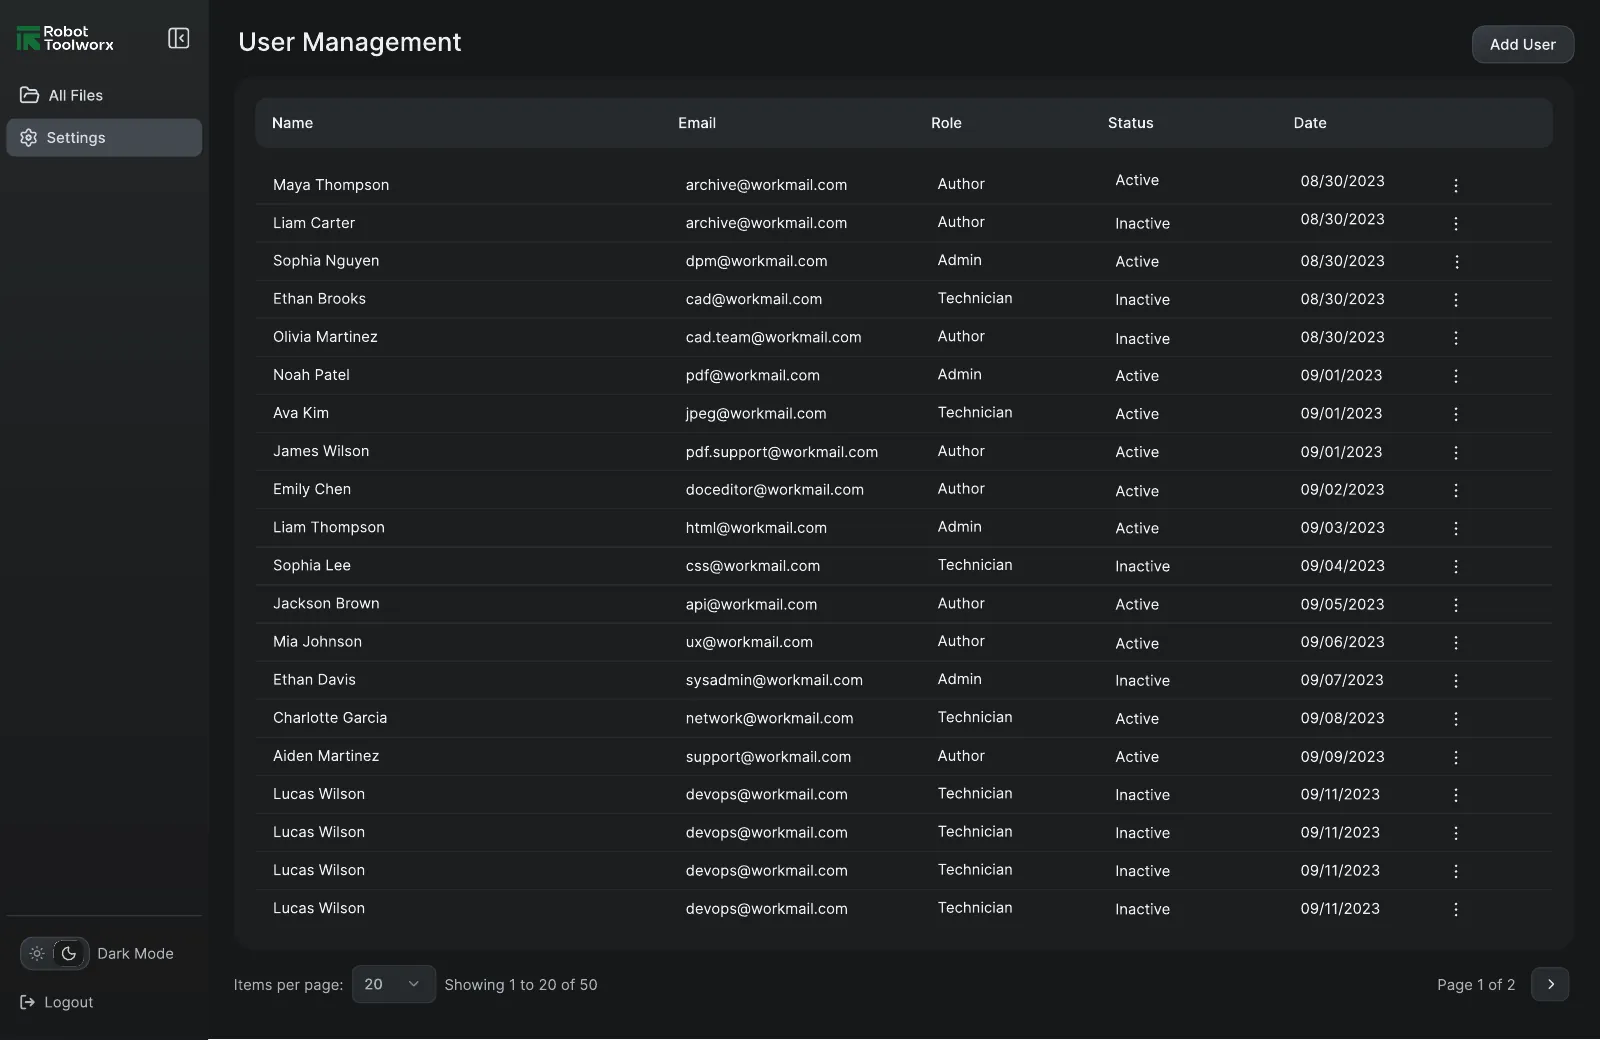Click email html@workmail.com
The image size is (1600, 1040).
coord(756,528)
